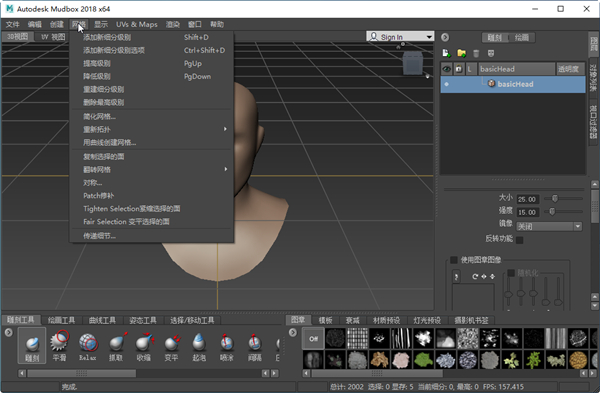The height and width of the screenshot is (393, 600).
Task: Choose 添加新细分级别 menu item
Action: pyautogui.click(x=152, y=37)
